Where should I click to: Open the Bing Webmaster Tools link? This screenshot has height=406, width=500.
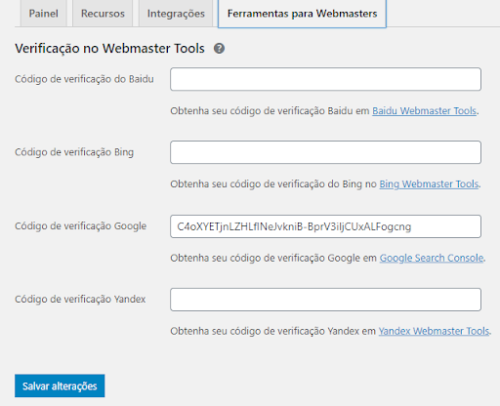[x=429, y=184]
